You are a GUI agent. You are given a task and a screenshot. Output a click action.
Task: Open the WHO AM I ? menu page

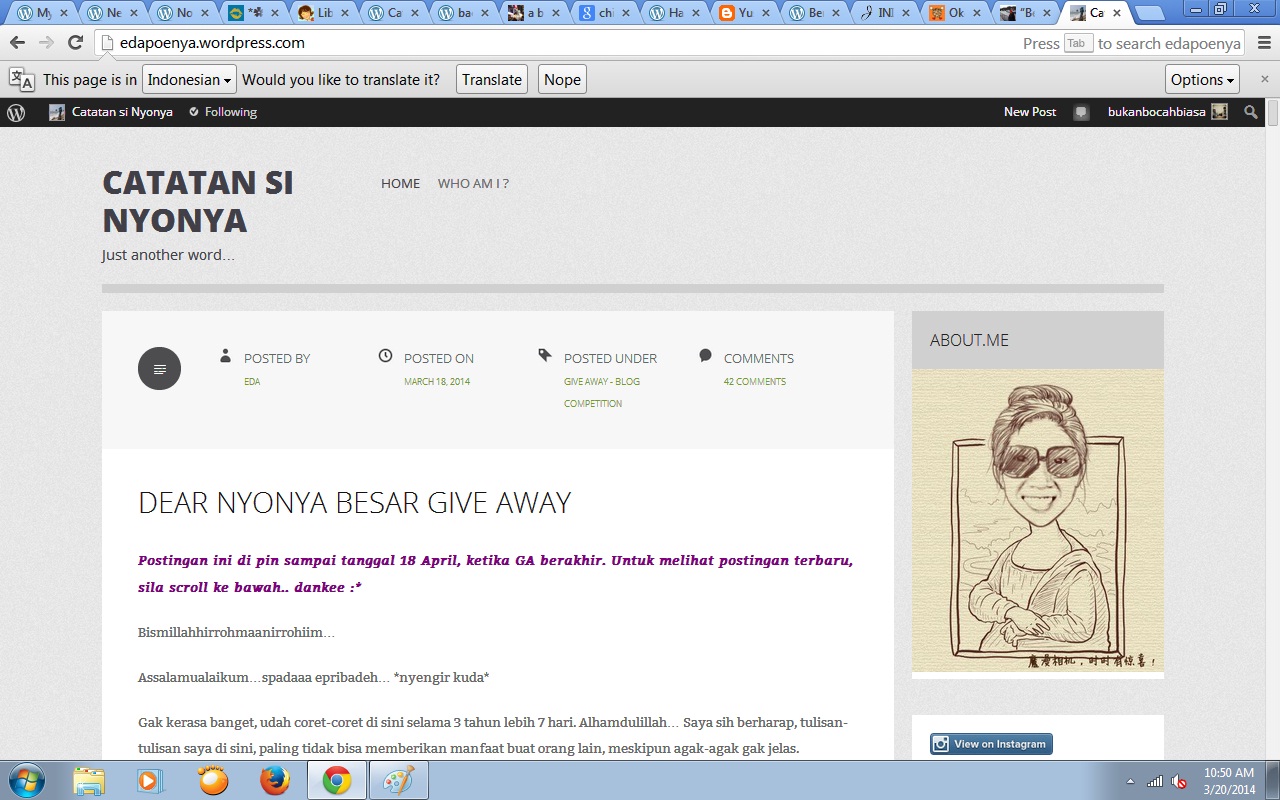click(473, 184)
